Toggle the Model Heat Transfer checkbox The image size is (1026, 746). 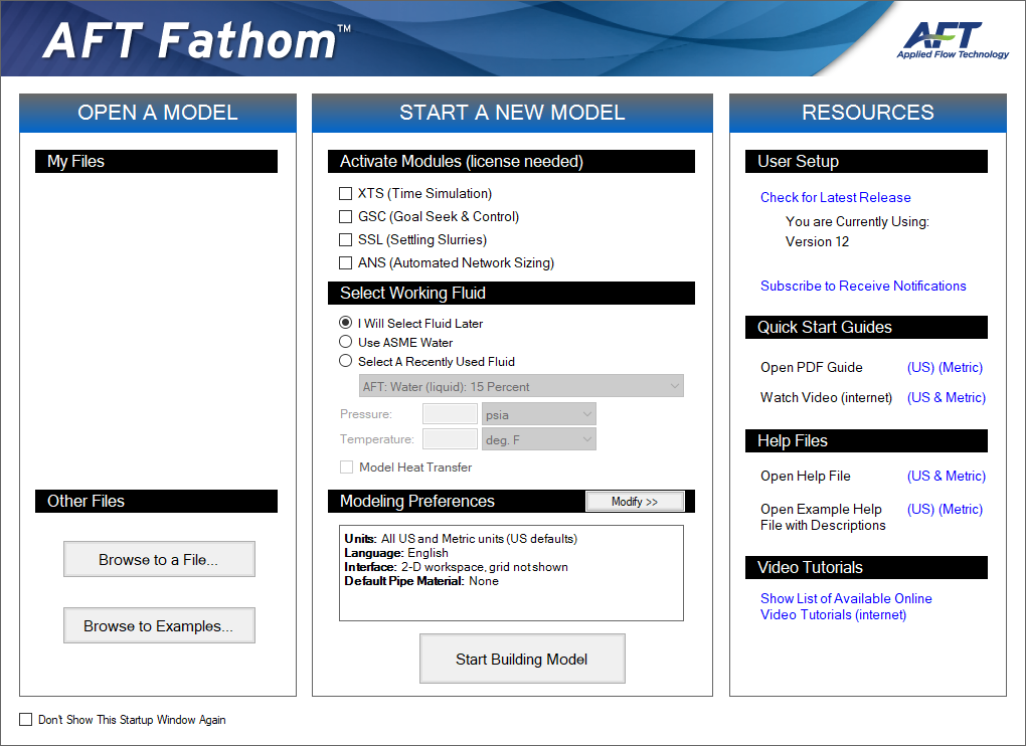(x=346, y=467)
